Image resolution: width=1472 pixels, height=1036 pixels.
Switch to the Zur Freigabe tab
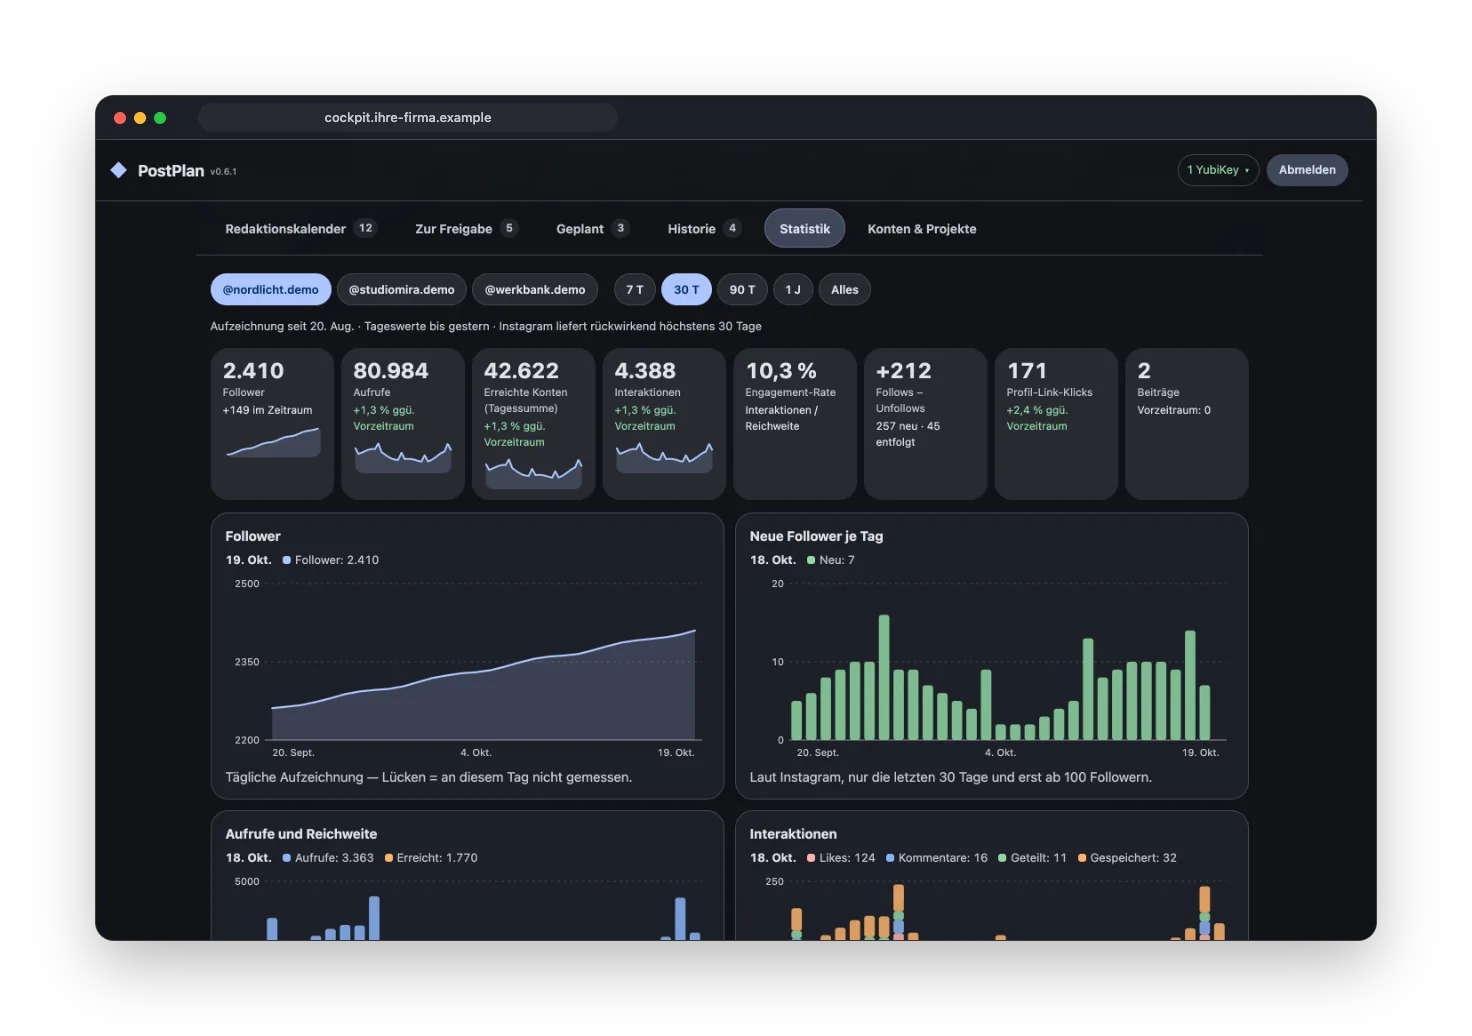(x=466, y=229)
